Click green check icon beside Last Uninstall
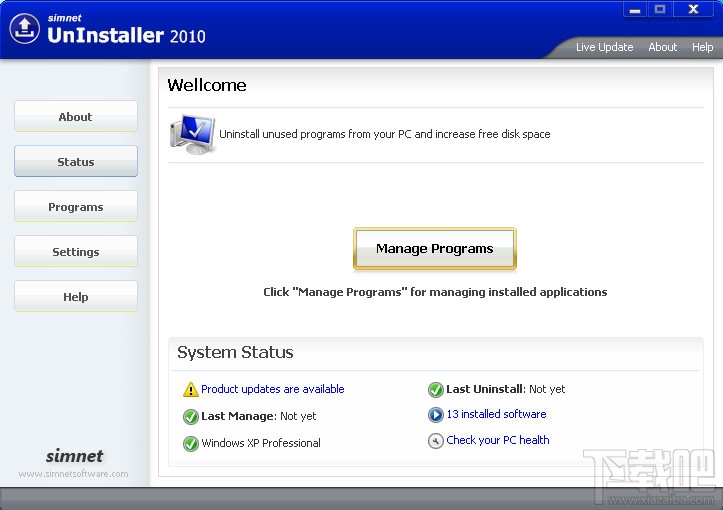Viewport: 723px width, 510px height. pyautogui.click(x=436, y=390)
